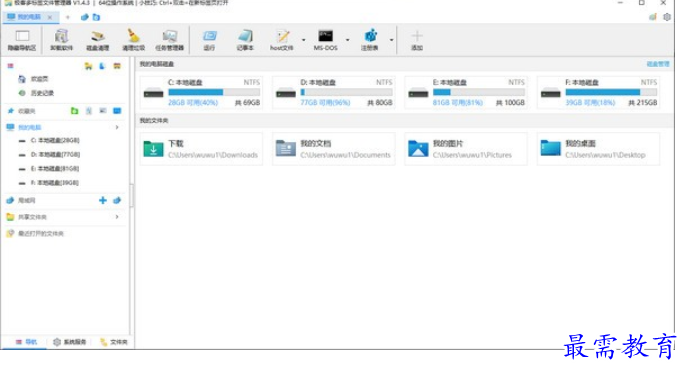The width and height of the screenshot is (685, 378).
Task: Click the cloud icon right of 局域网 row
Action: coord(117,201)
